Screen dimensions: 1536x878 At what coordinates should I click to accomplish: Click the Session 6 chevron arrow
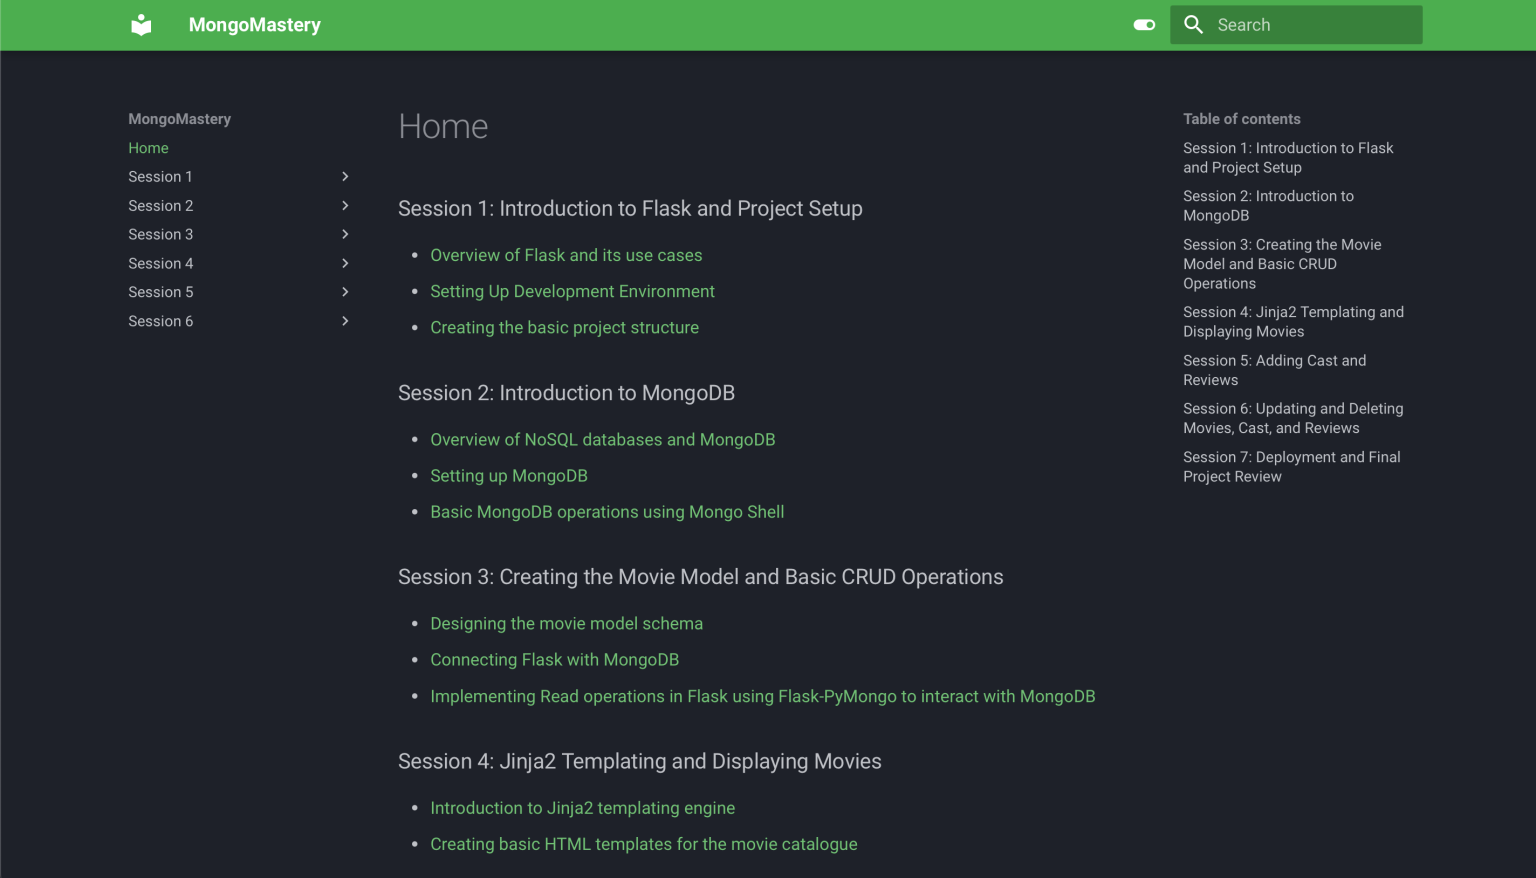coord(345,321)
